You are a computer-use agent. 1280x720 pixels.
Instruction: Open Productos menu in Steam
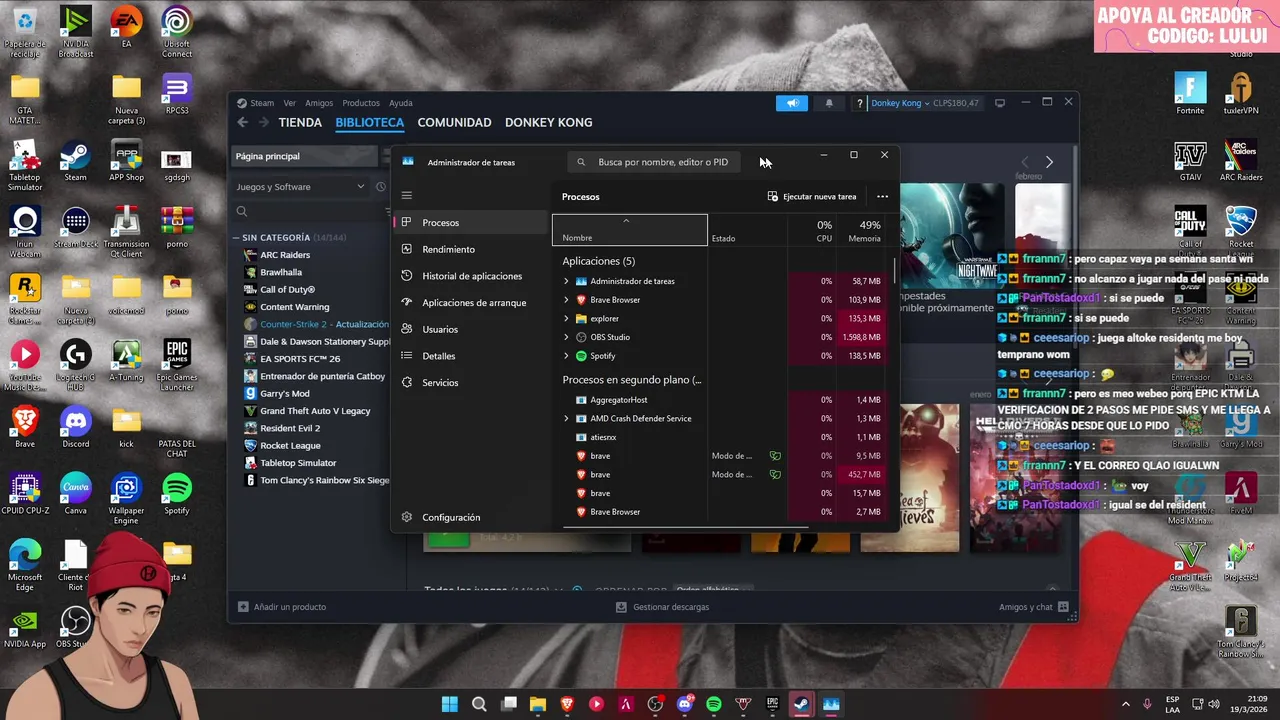click(361, 103)
